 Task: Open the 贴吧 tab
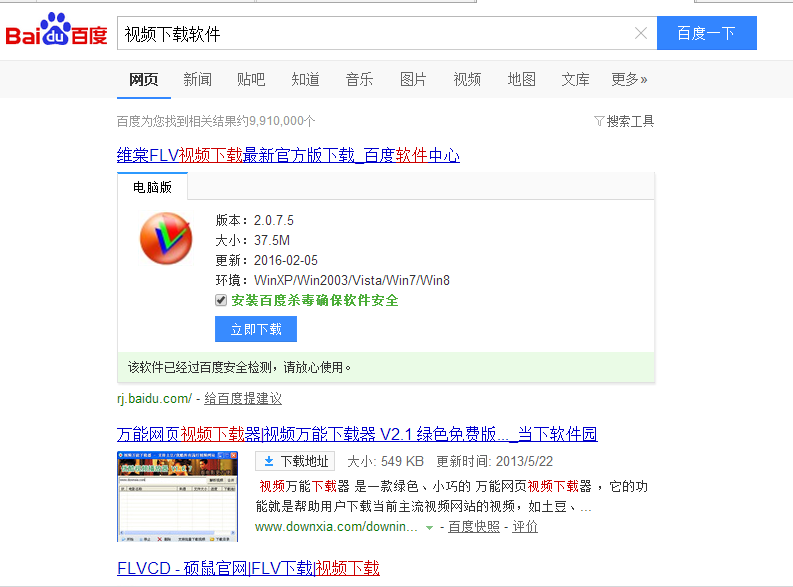pyautogui.click(x=251, y=79)
